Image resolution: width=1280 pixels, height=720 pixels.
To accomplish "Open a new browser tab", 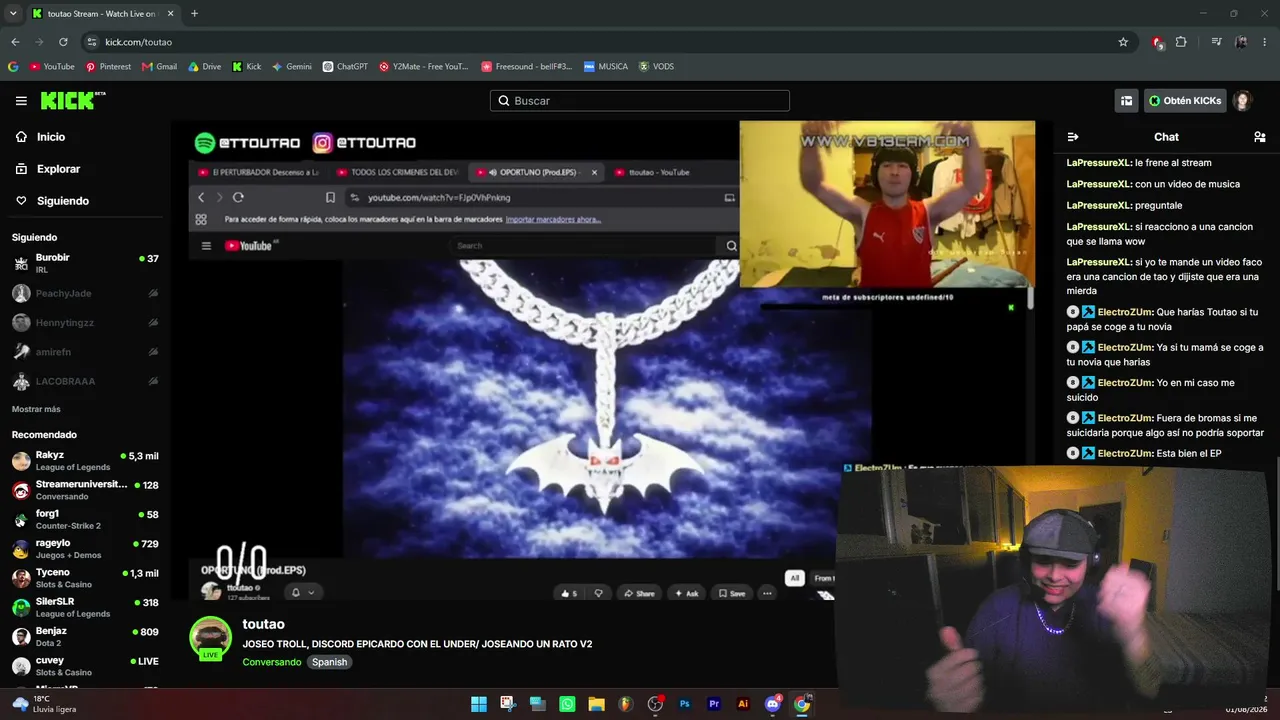I will [x=194, y=14].
